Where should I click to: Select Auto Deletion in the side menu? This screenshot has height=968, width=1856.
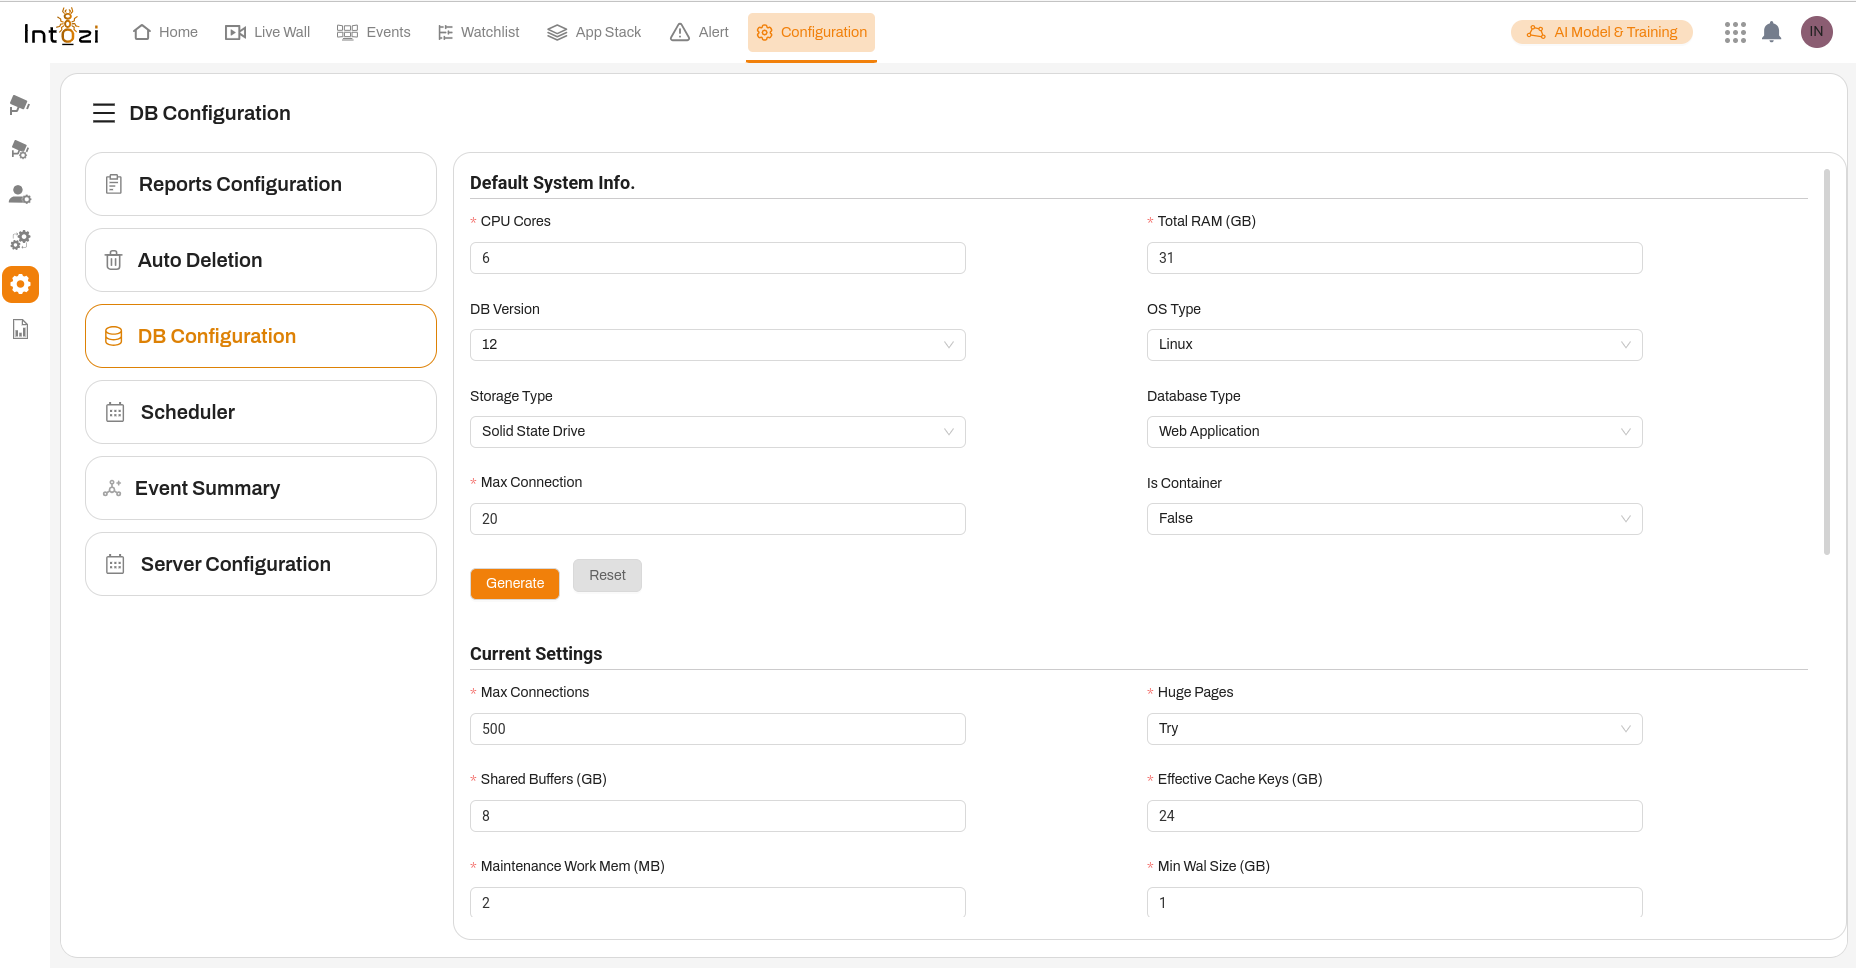261,260
